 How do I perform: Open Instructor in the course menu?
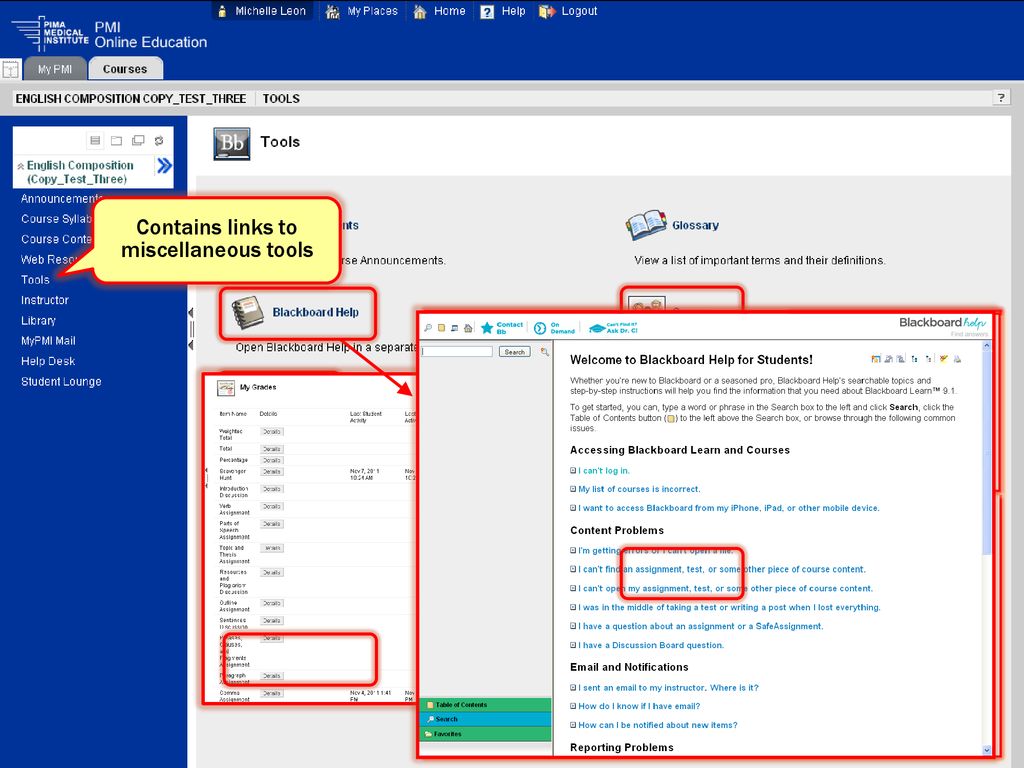(x=44, y=300)
